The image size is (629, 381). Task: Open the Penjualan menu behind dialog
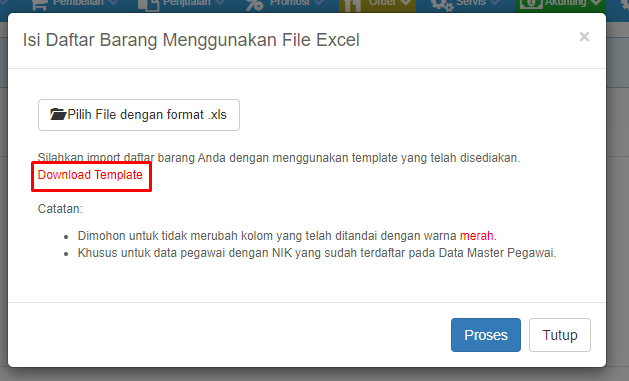coord(183,4)
